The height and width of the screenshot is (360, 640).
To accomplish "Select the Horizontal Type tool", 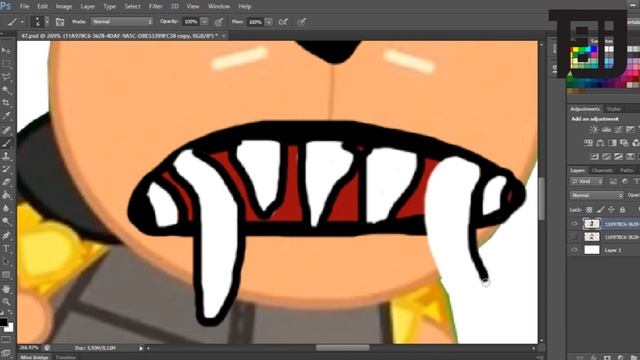I will tap(6, 249).
